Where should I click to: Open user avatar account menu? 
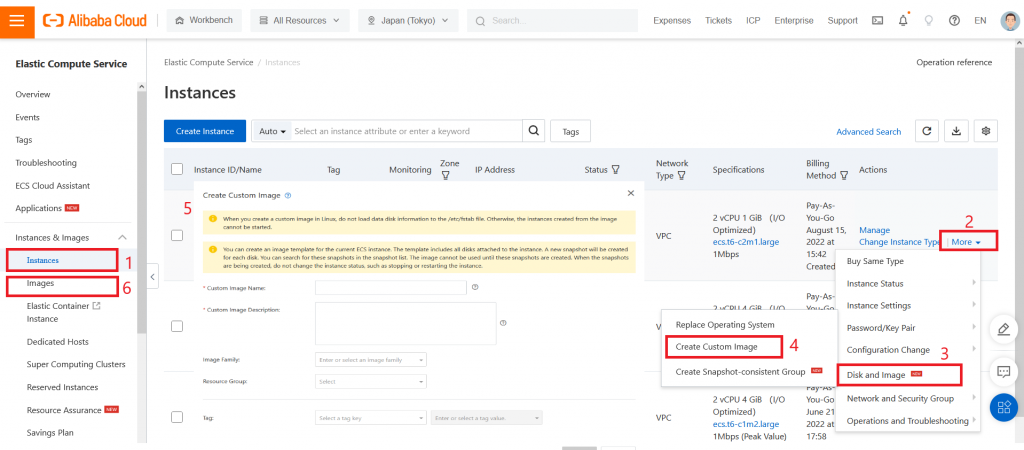pos(1010,20)
